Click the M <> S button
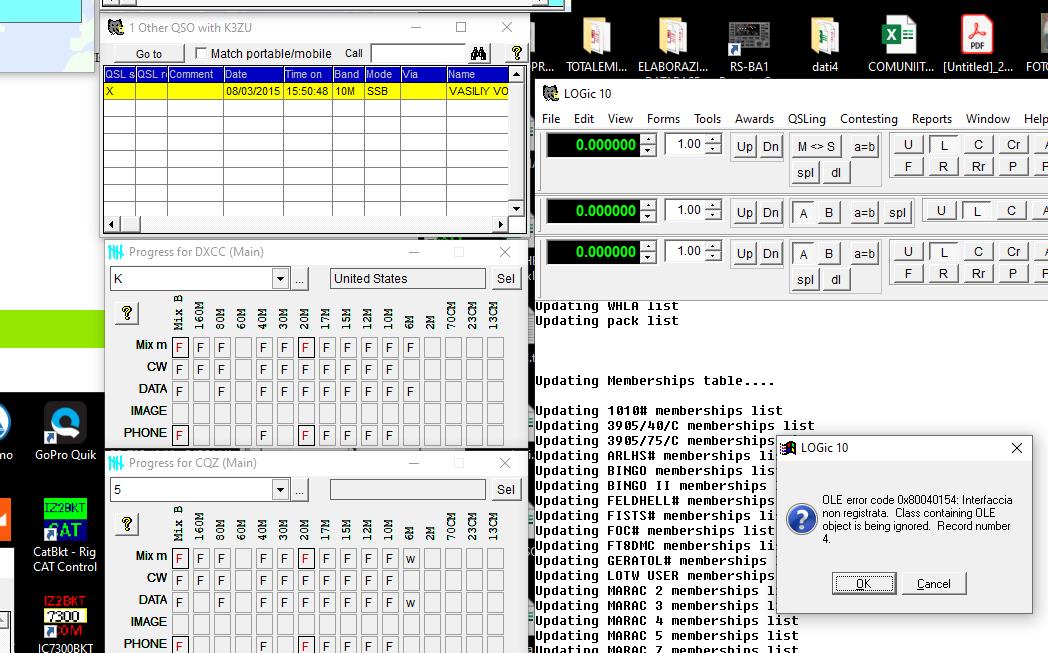1048x653 pixels. coord(816,146)
